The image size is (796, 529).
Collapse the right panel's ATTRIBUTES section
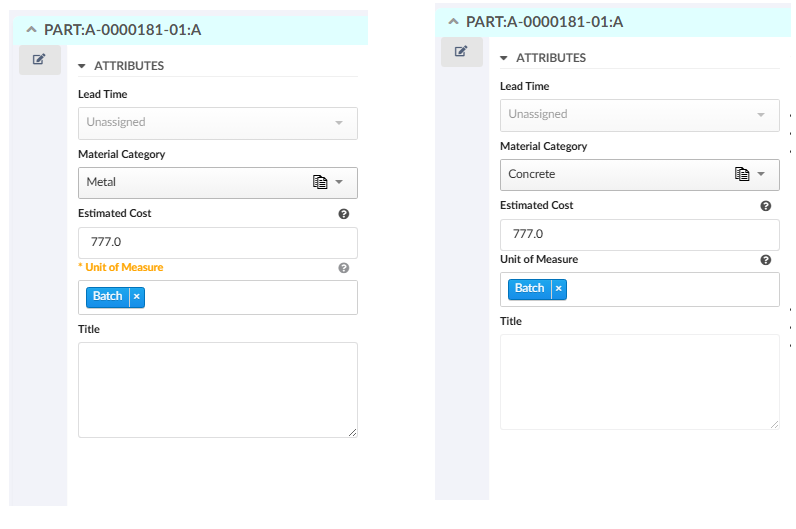click(504, 58)
